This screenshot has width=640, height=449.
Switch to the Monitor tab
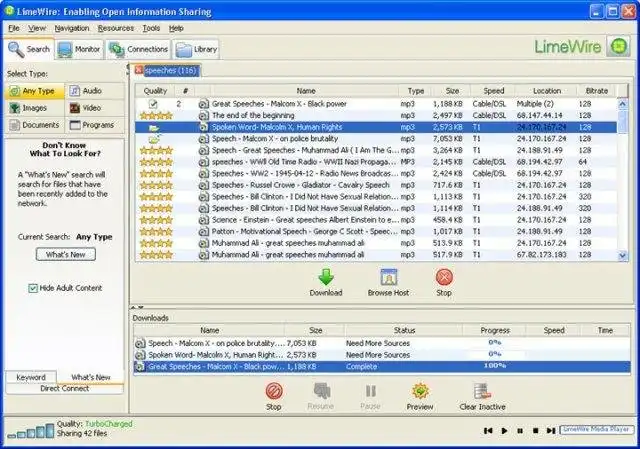[x=79, y=49]
